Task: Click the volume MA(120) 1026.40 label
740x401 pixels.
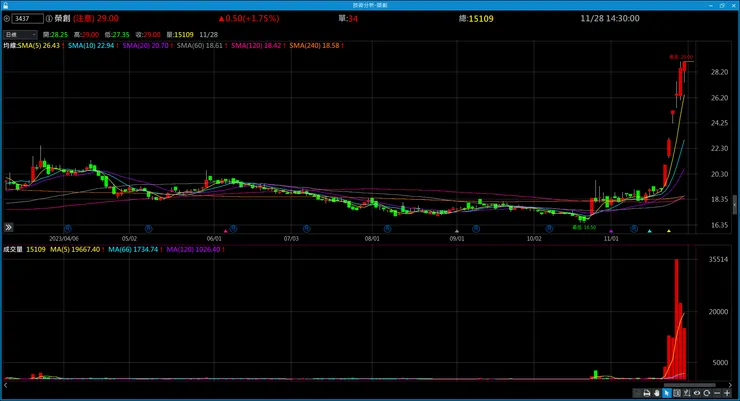Action: (193, 250)
